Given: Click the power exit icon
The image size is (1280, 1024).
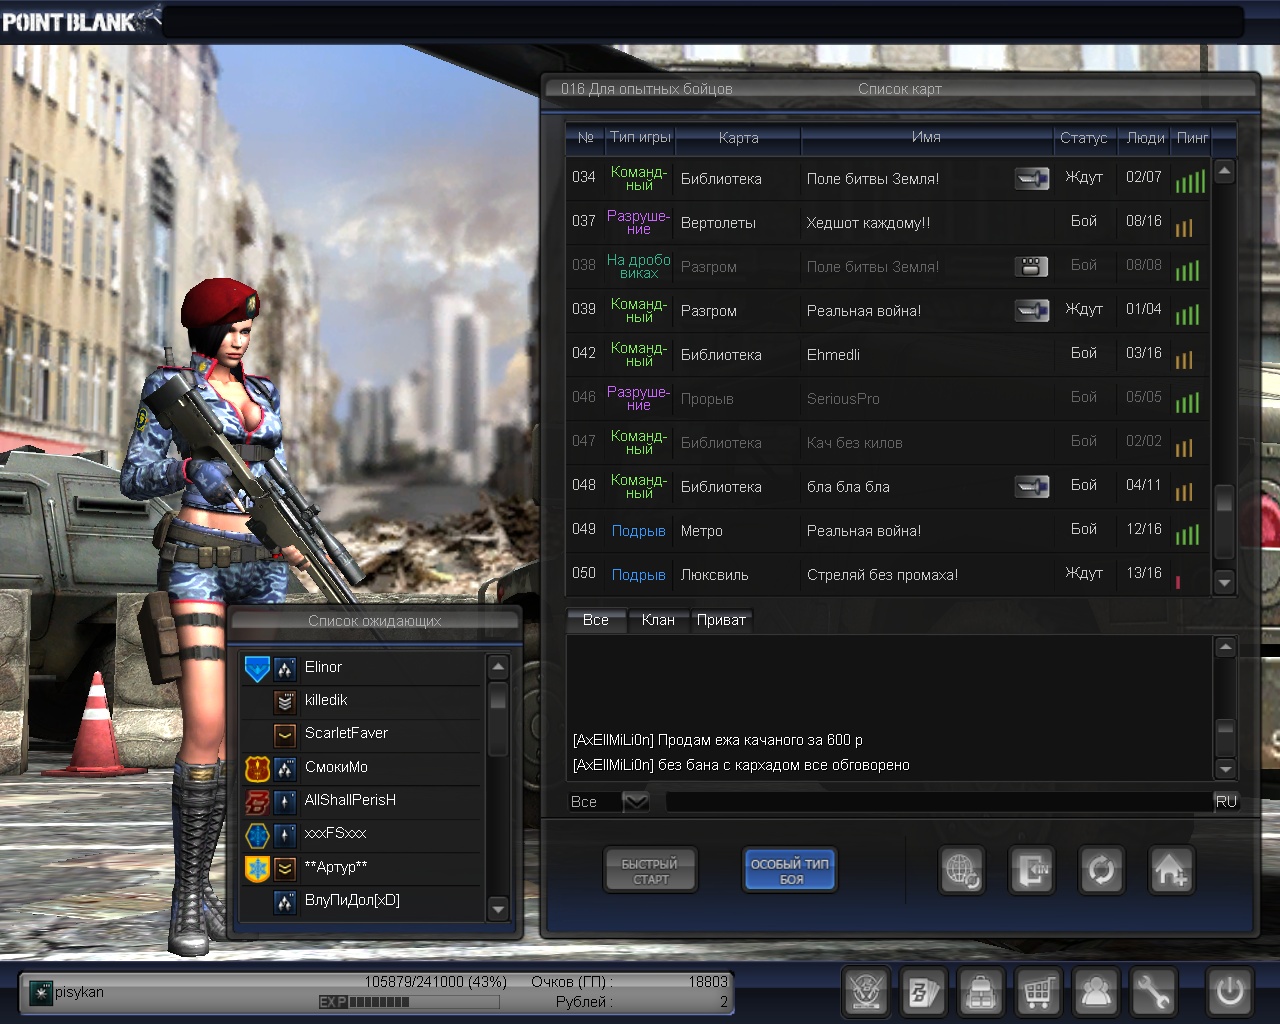Looking at the screenshot, I should pos(1229,992).
